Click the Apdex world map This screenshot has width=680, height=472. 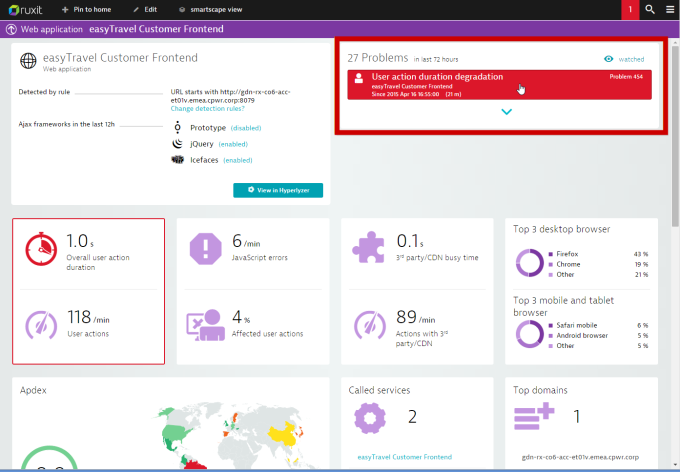229,437
